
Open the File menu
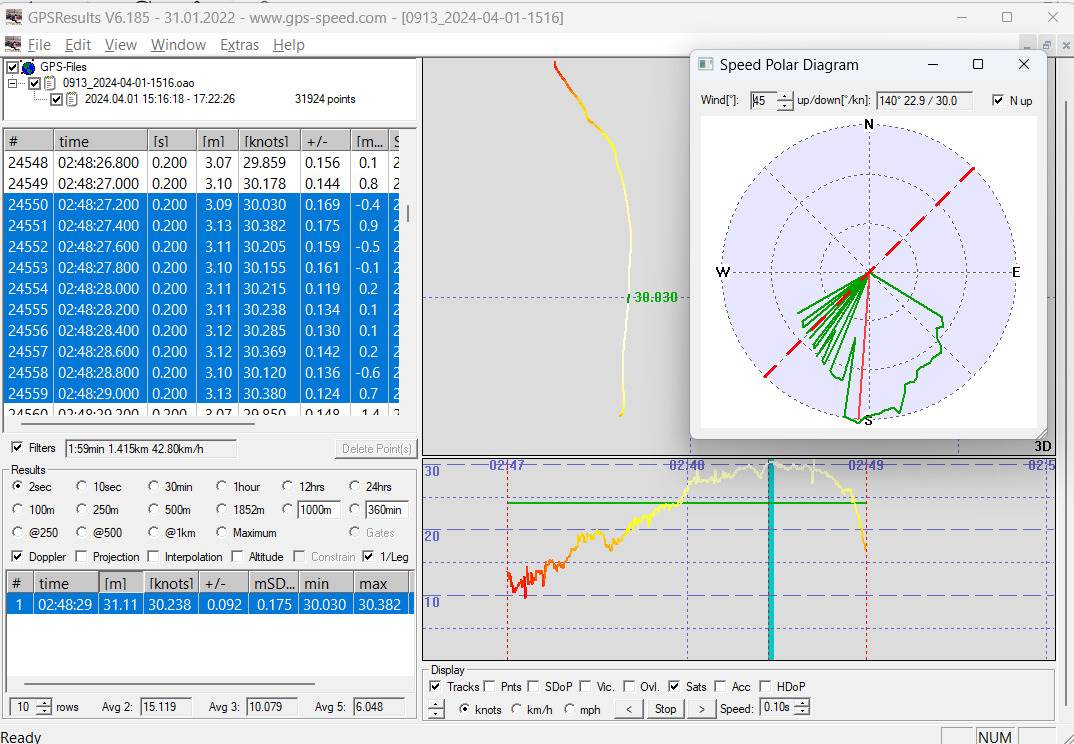(39, 45)
